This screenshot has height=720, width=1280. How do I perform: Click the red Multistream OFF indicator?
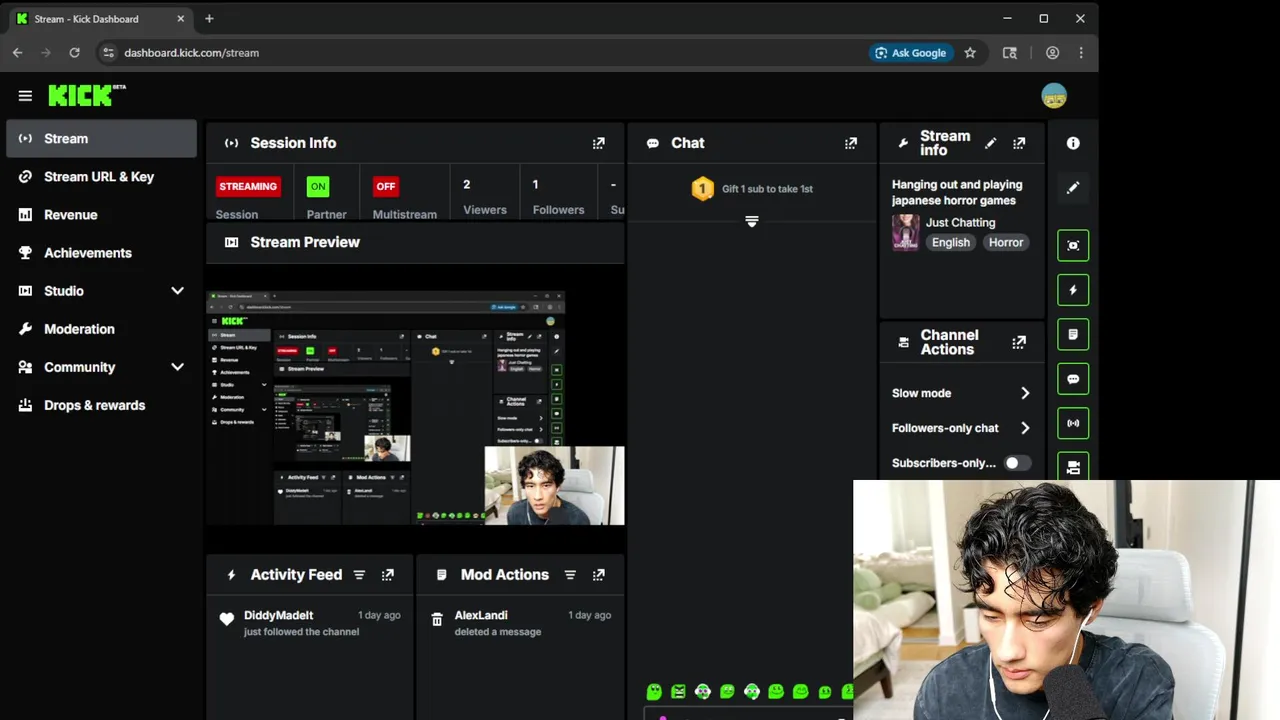click(x=386, y=186)
